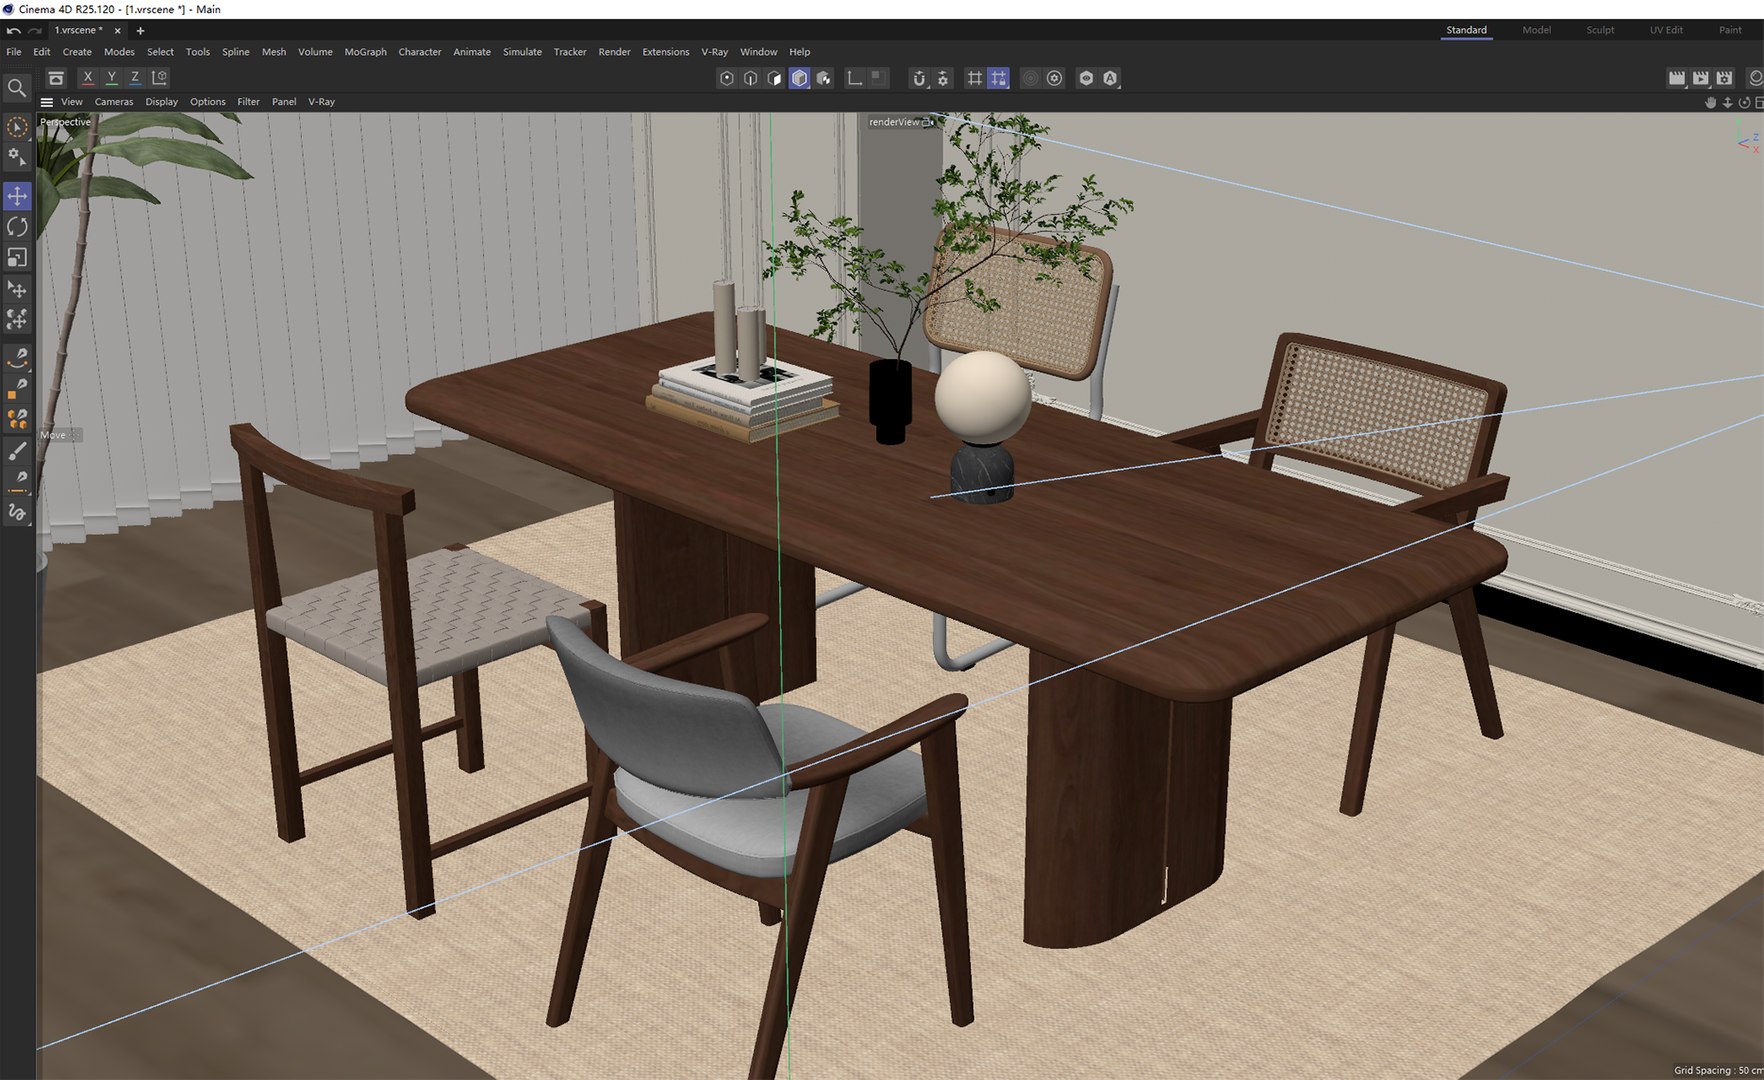Viewport: 1764px width, 1080px height.
Task: Close the 1.vrscene document tab
Action: coord(117,31)
